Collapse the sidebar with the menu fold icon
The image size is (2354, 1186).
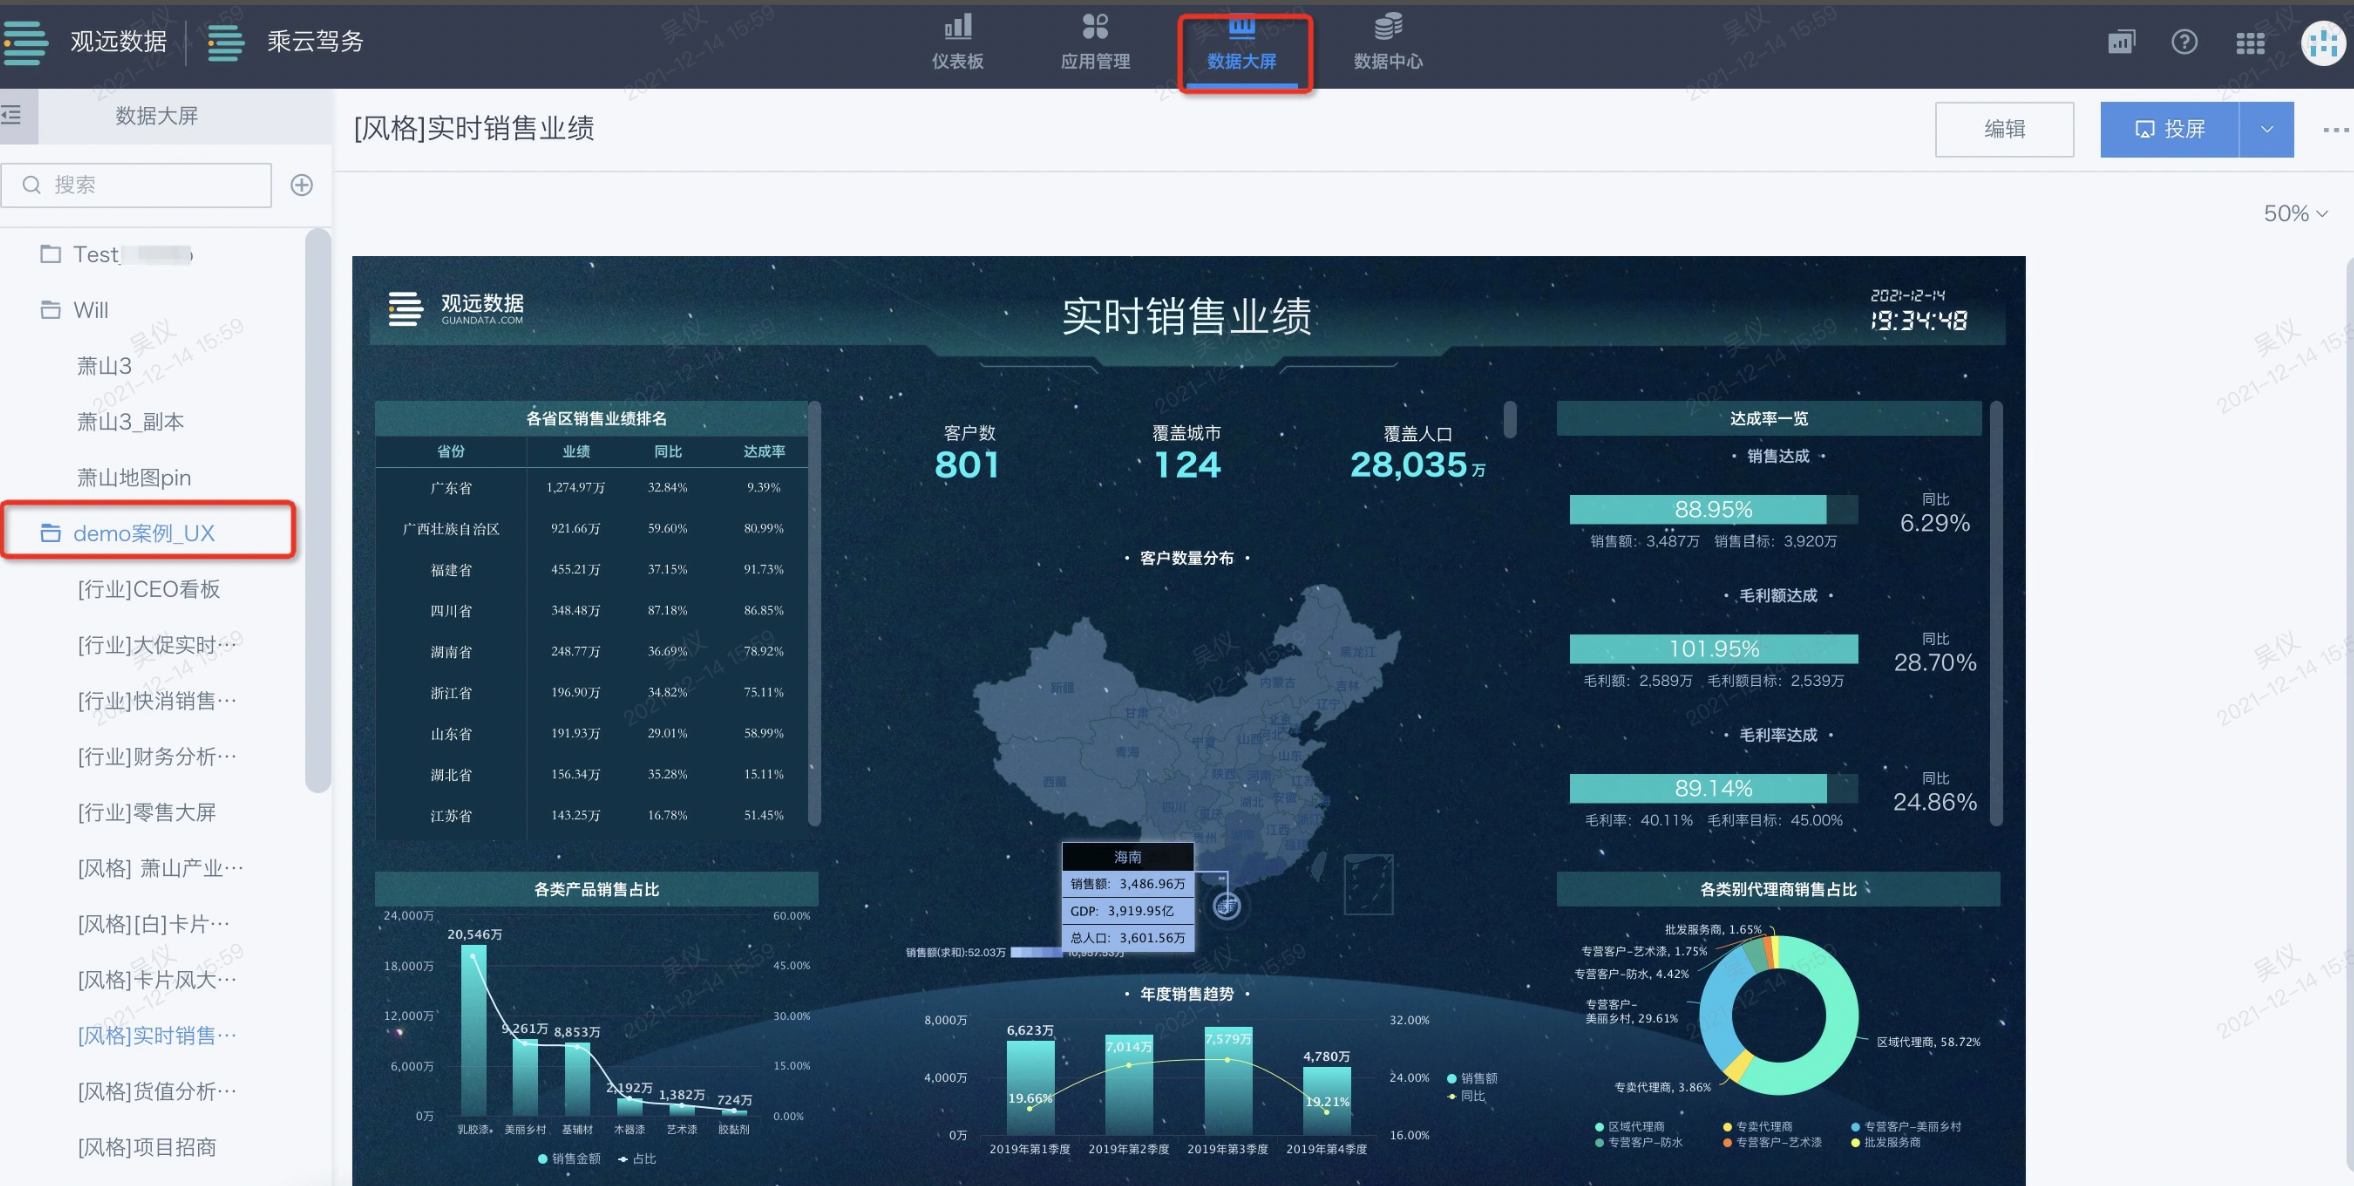pos(12,115)
